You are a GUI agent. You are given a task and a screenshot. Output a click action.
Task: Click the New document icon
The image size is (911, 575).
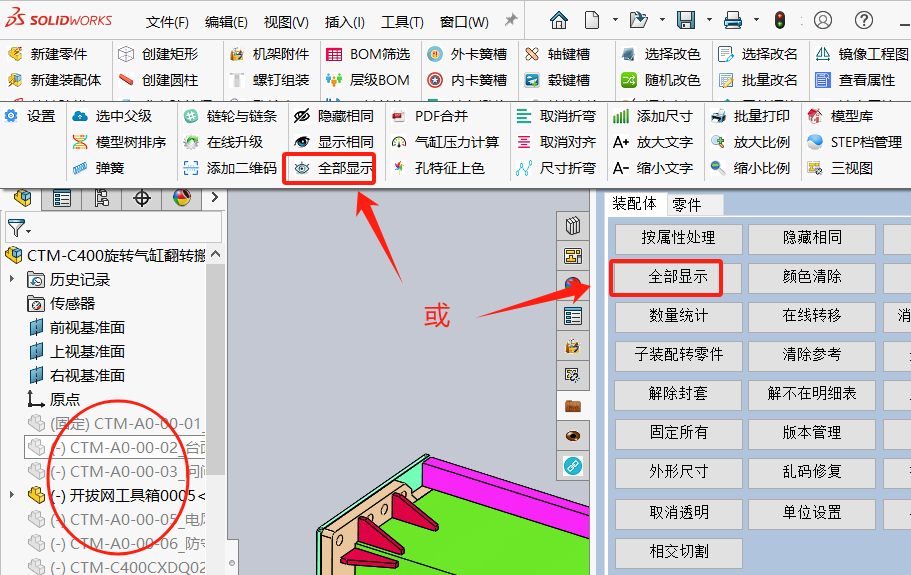point(592,20)
